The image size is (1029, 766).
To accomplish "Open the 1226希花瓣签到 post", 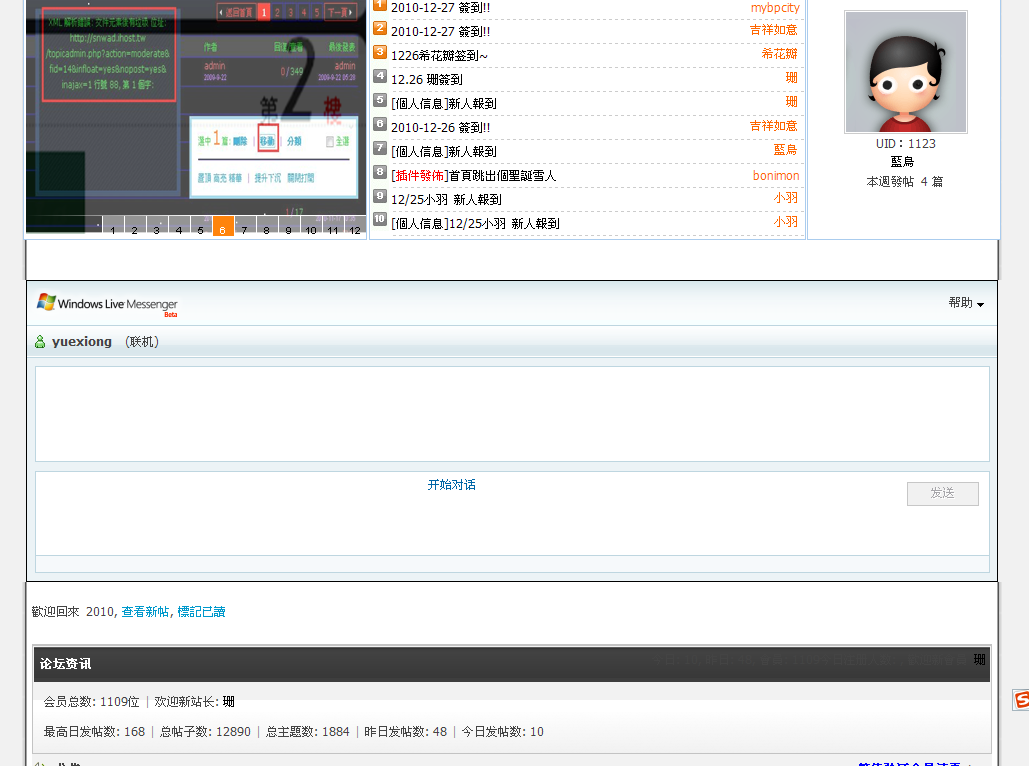I will tap(439, 56).
